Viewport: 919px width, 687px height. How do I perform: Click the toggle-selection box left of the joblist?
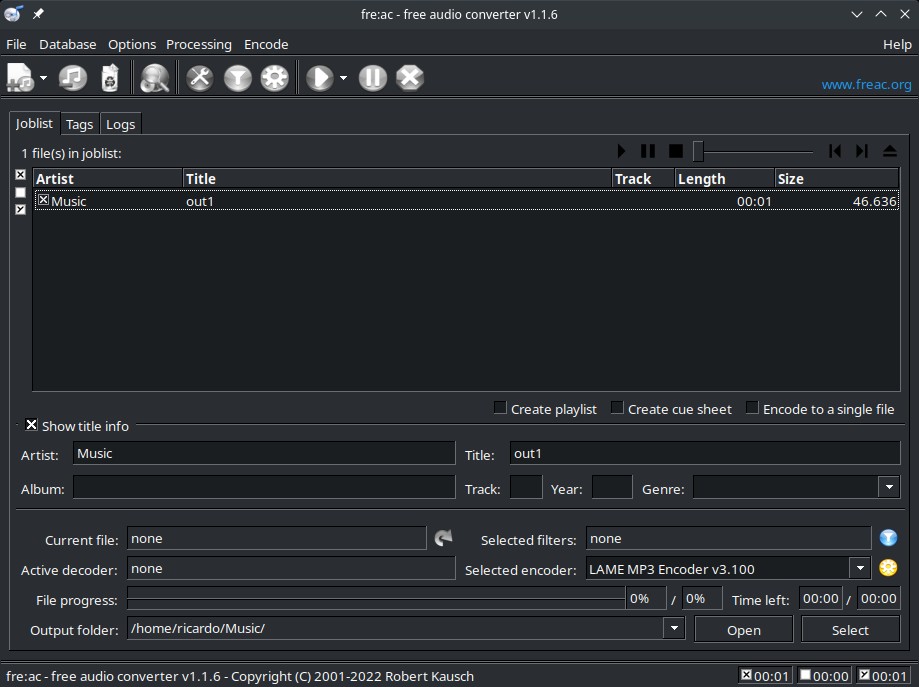coord(21,209)
